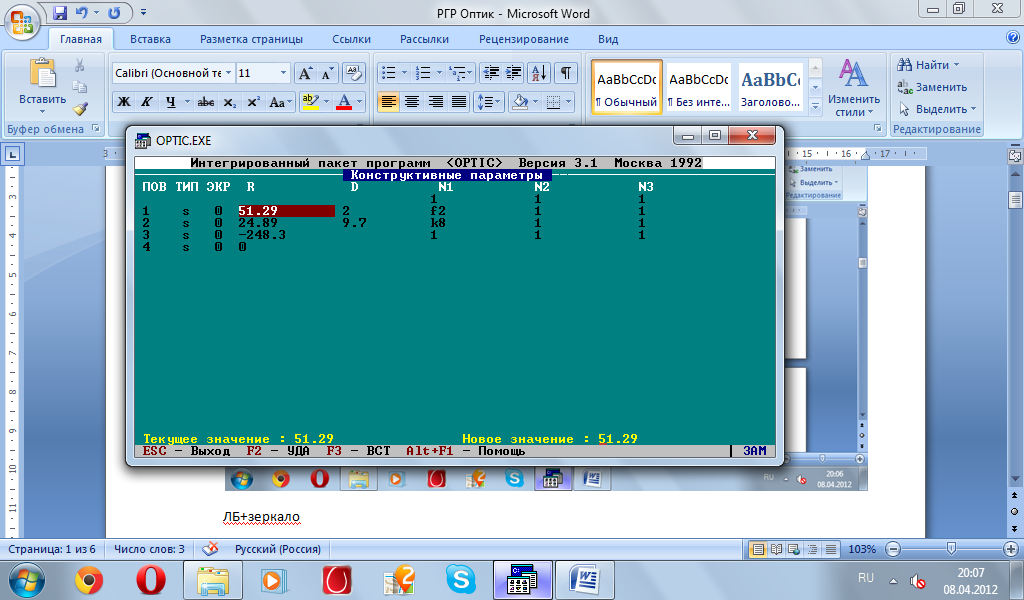Viewport: 1024px width, 600px height.
Task: Click the muted volume tray icon
Action: click(x=918, y=580)
